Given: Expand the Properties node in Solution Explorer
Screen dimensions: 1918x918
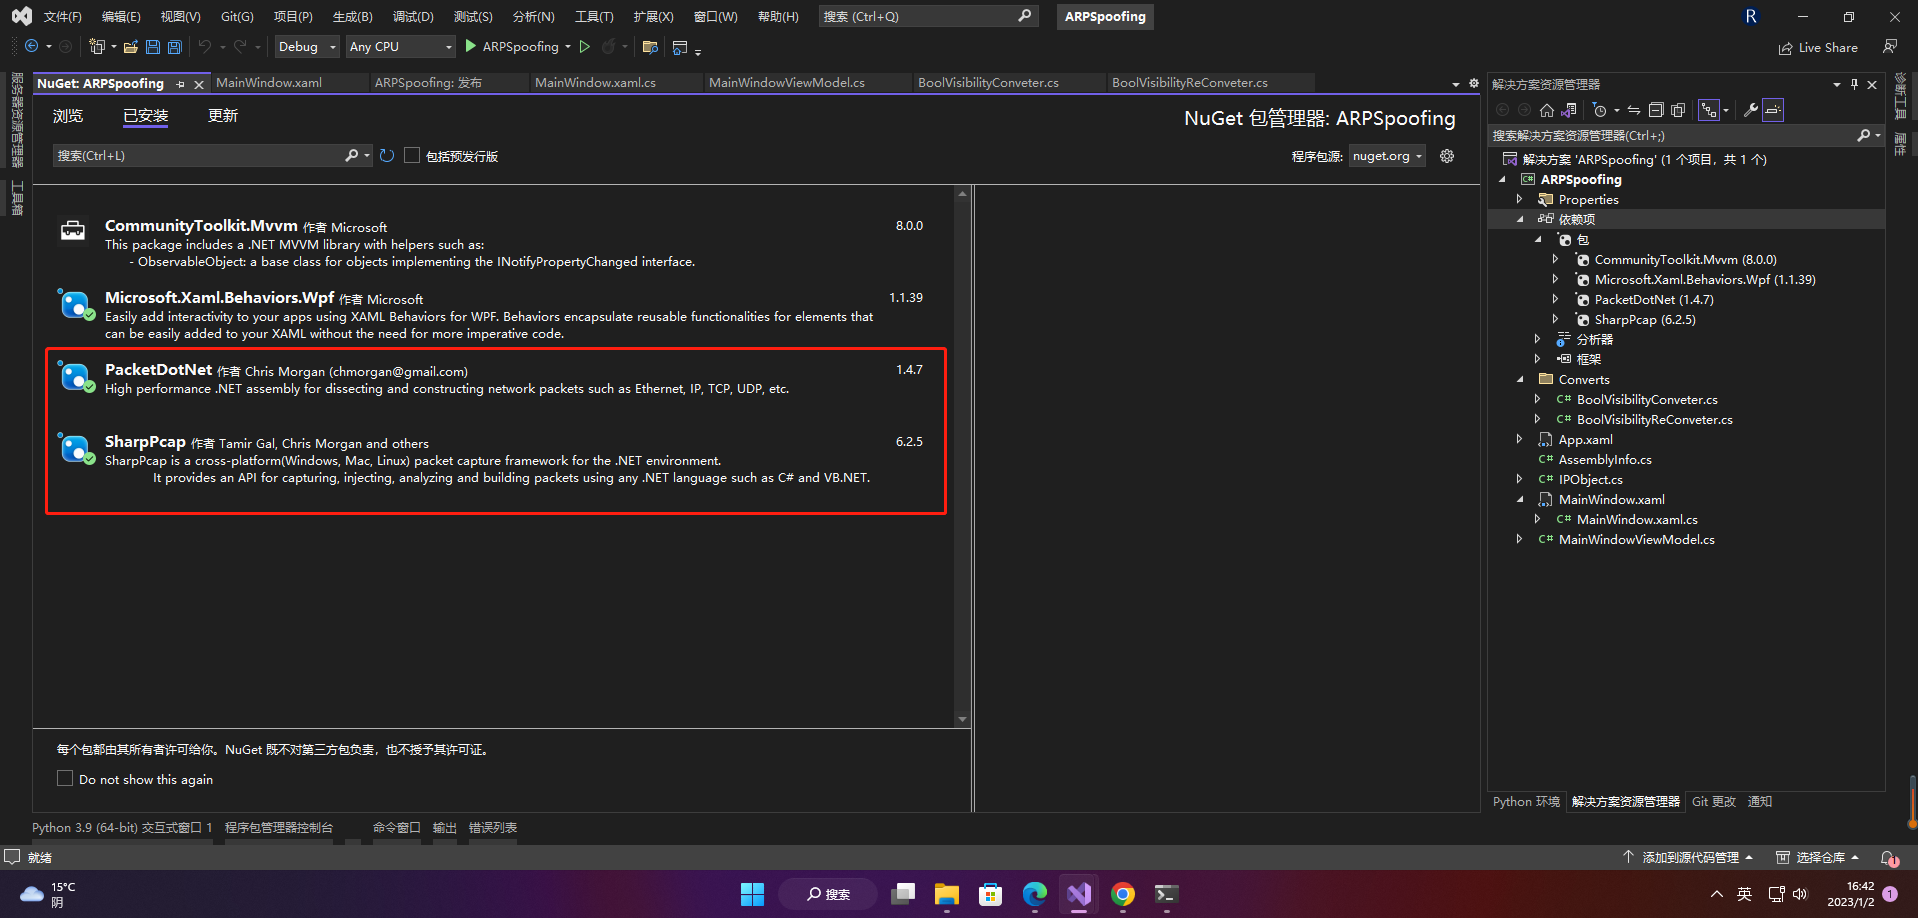Looking at the screenshot, I should click(1520, 200).
